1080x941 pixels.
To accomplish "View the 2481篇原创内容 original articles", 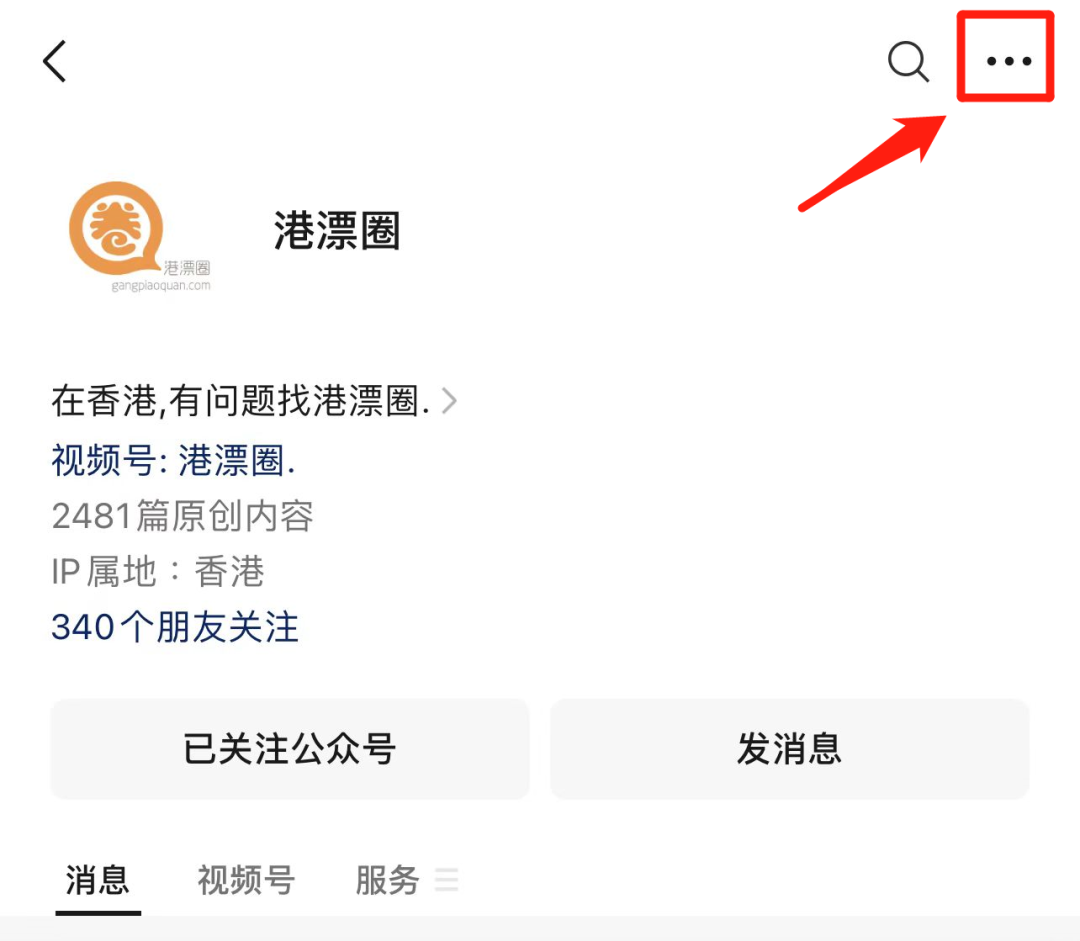I will (183, 515).
